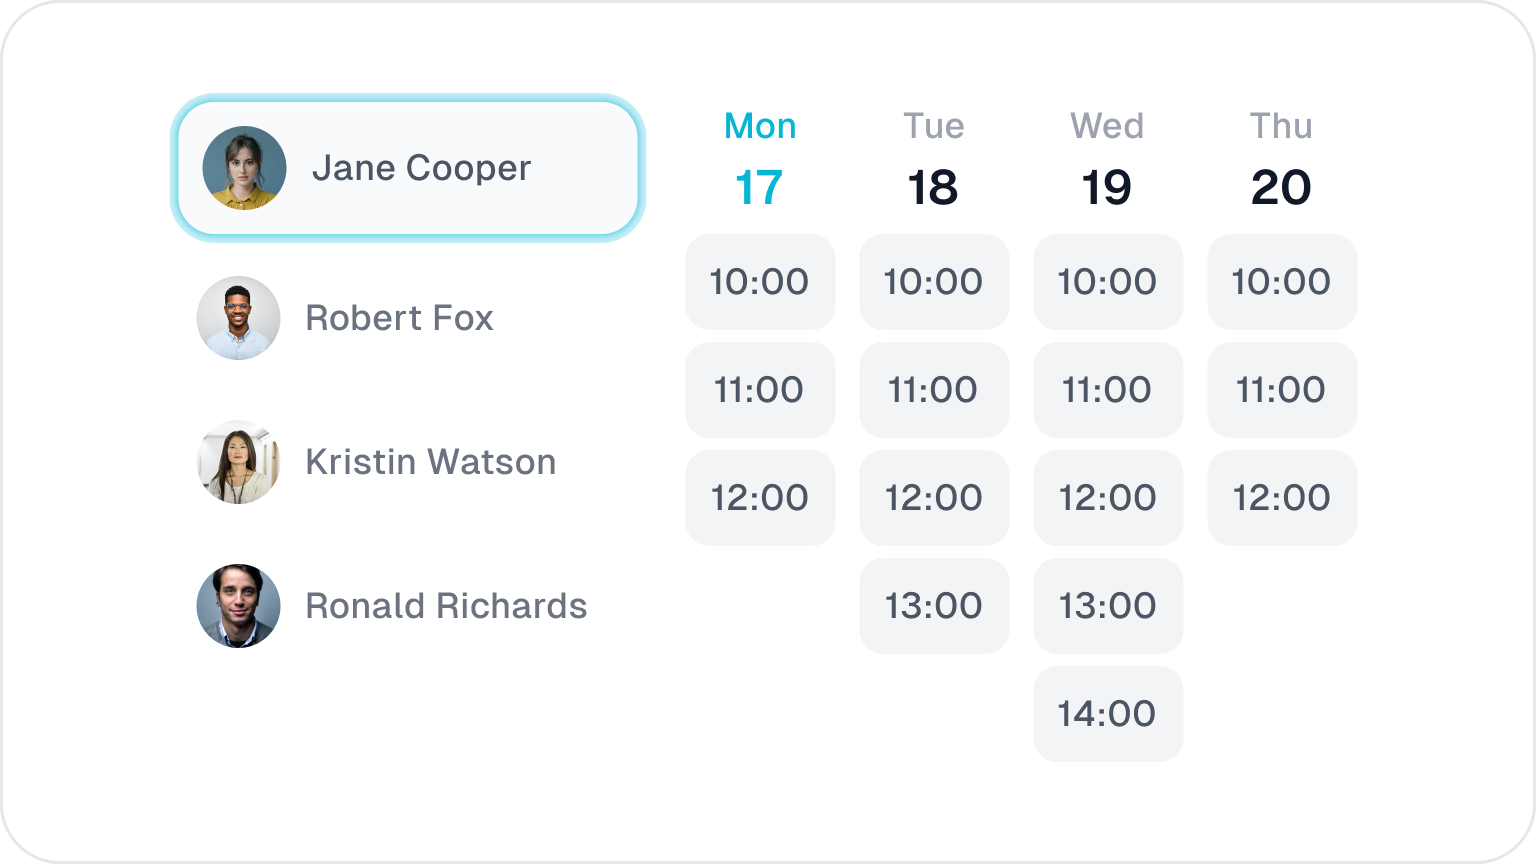
Task: Book Thursday's 12:00 slot
Action: (x=1282, y=498)
